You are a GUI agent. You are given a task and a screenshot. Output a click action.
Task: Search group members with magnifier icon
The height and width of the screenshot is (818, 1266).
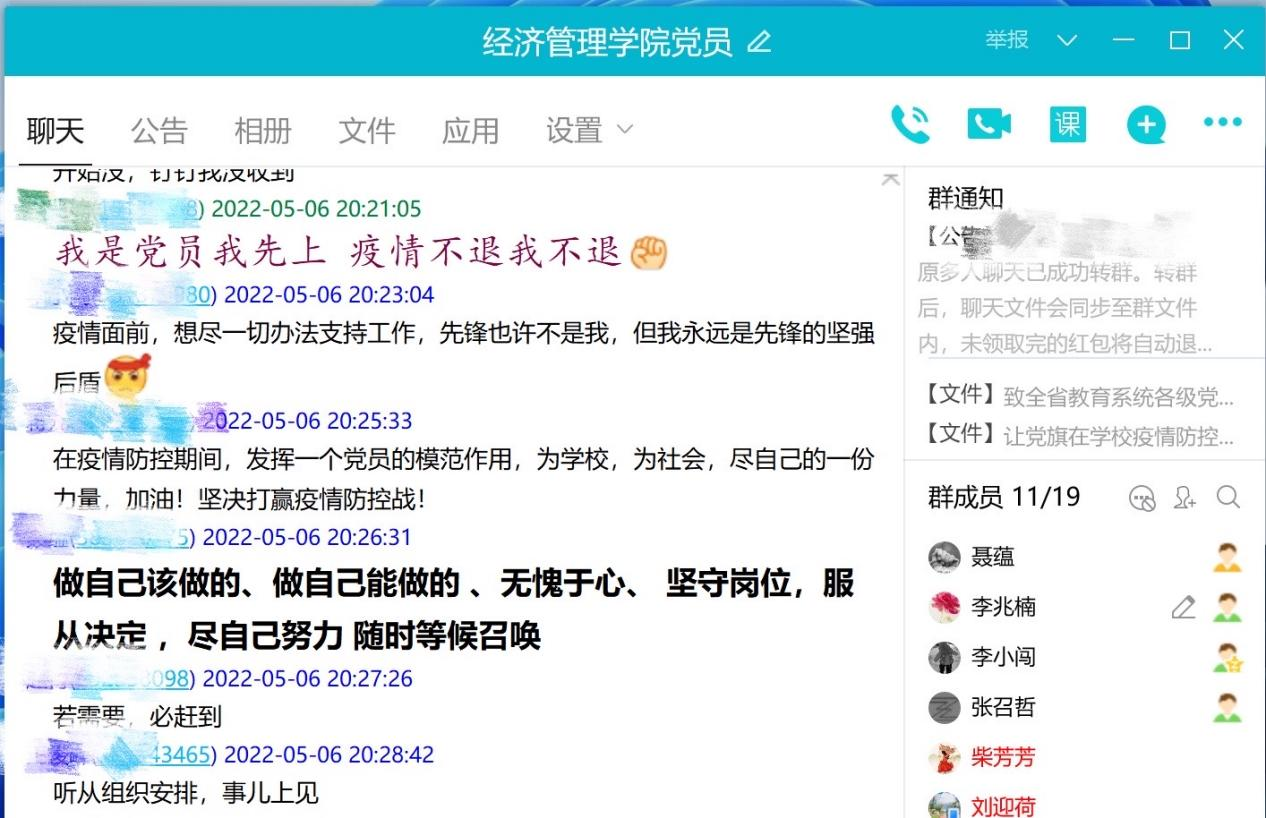tap(1228, 497)
